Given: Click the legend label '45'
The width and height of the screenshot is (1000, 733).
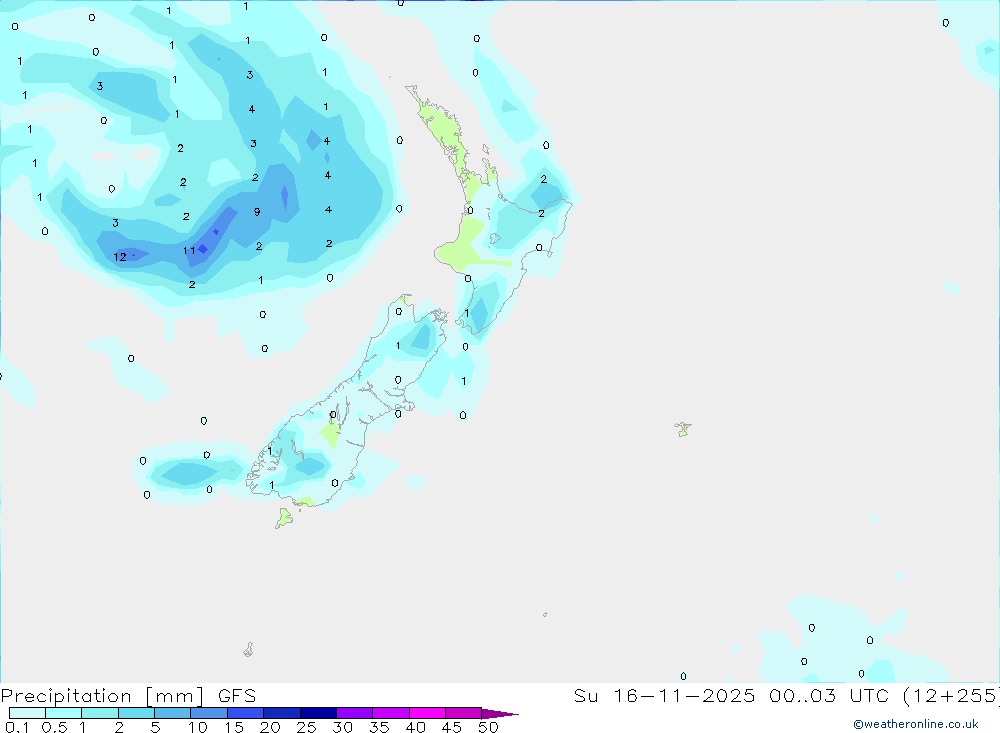Looking at the screenshot, I should click(x=452, y=727).
